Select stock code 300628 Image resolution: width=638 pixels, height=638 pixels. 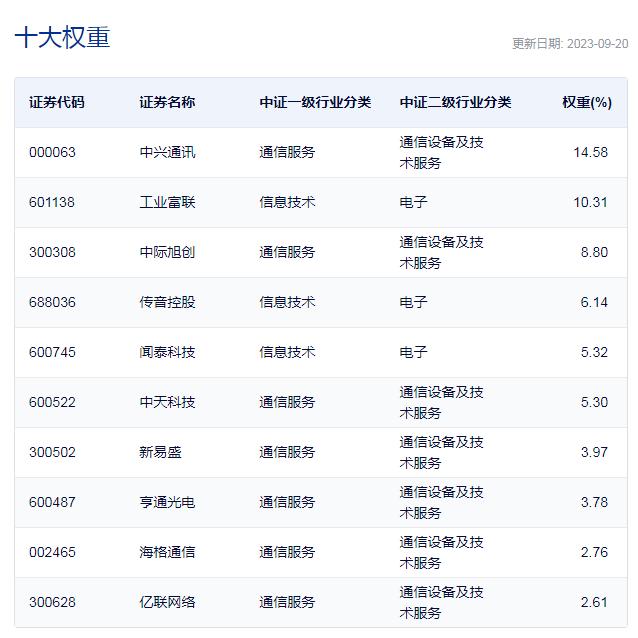click(52, 603)
